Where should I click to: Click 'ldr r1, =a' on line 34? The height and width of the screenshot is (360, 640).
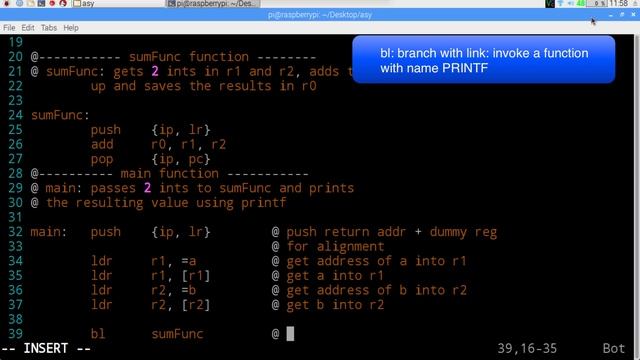pos(143,261)
